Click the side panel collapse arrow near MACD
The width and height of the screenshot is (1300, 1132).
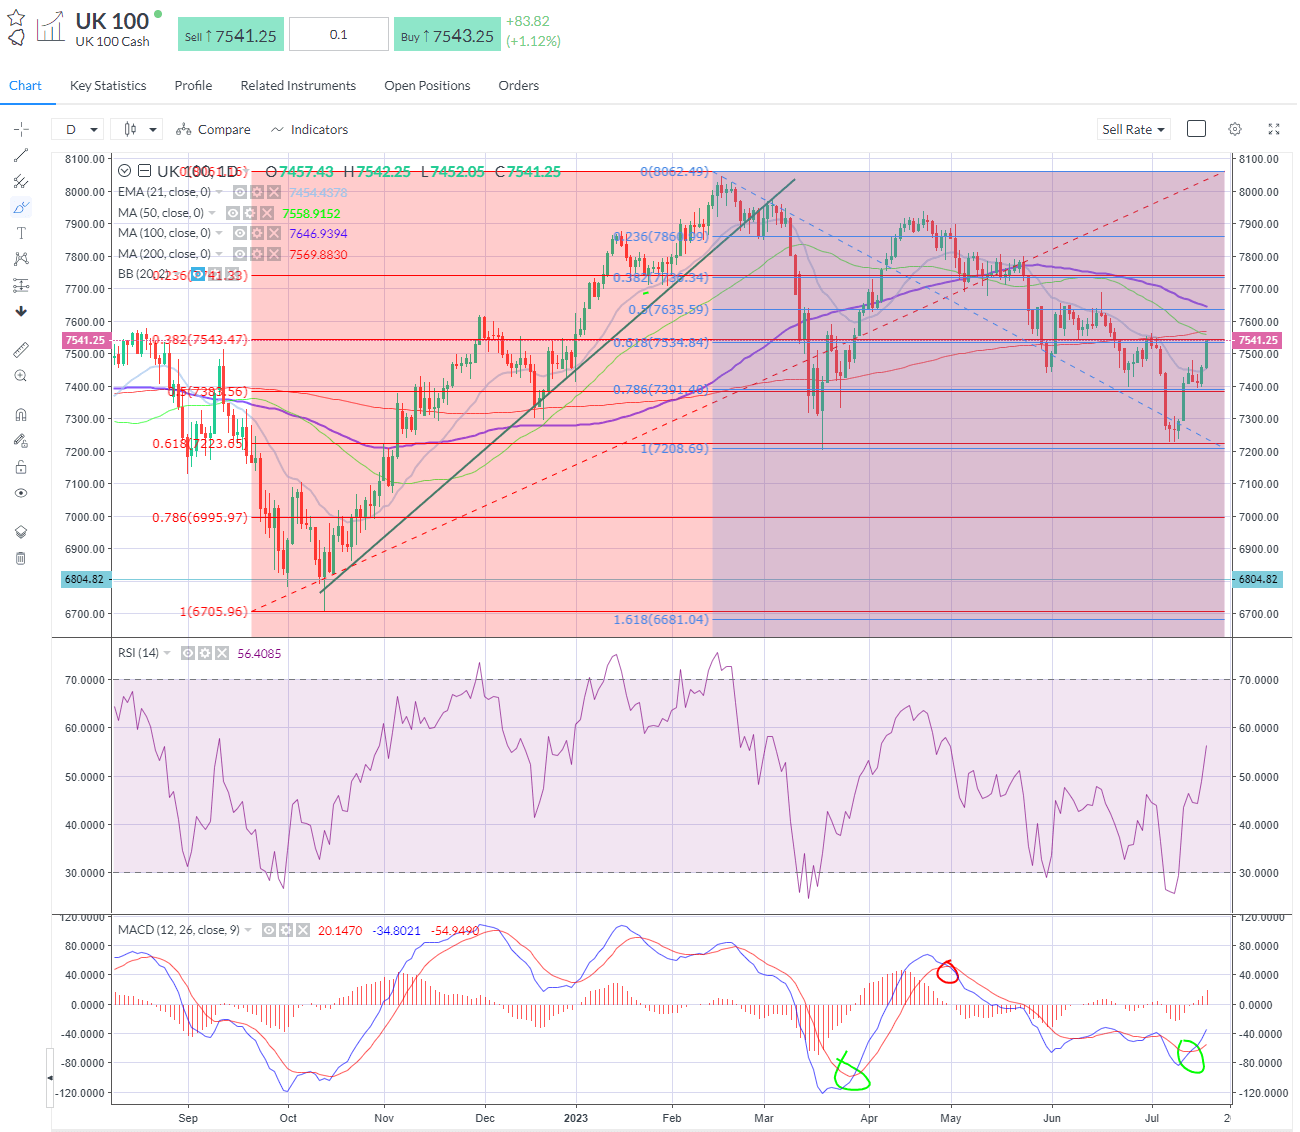[x=50, y=1077]
